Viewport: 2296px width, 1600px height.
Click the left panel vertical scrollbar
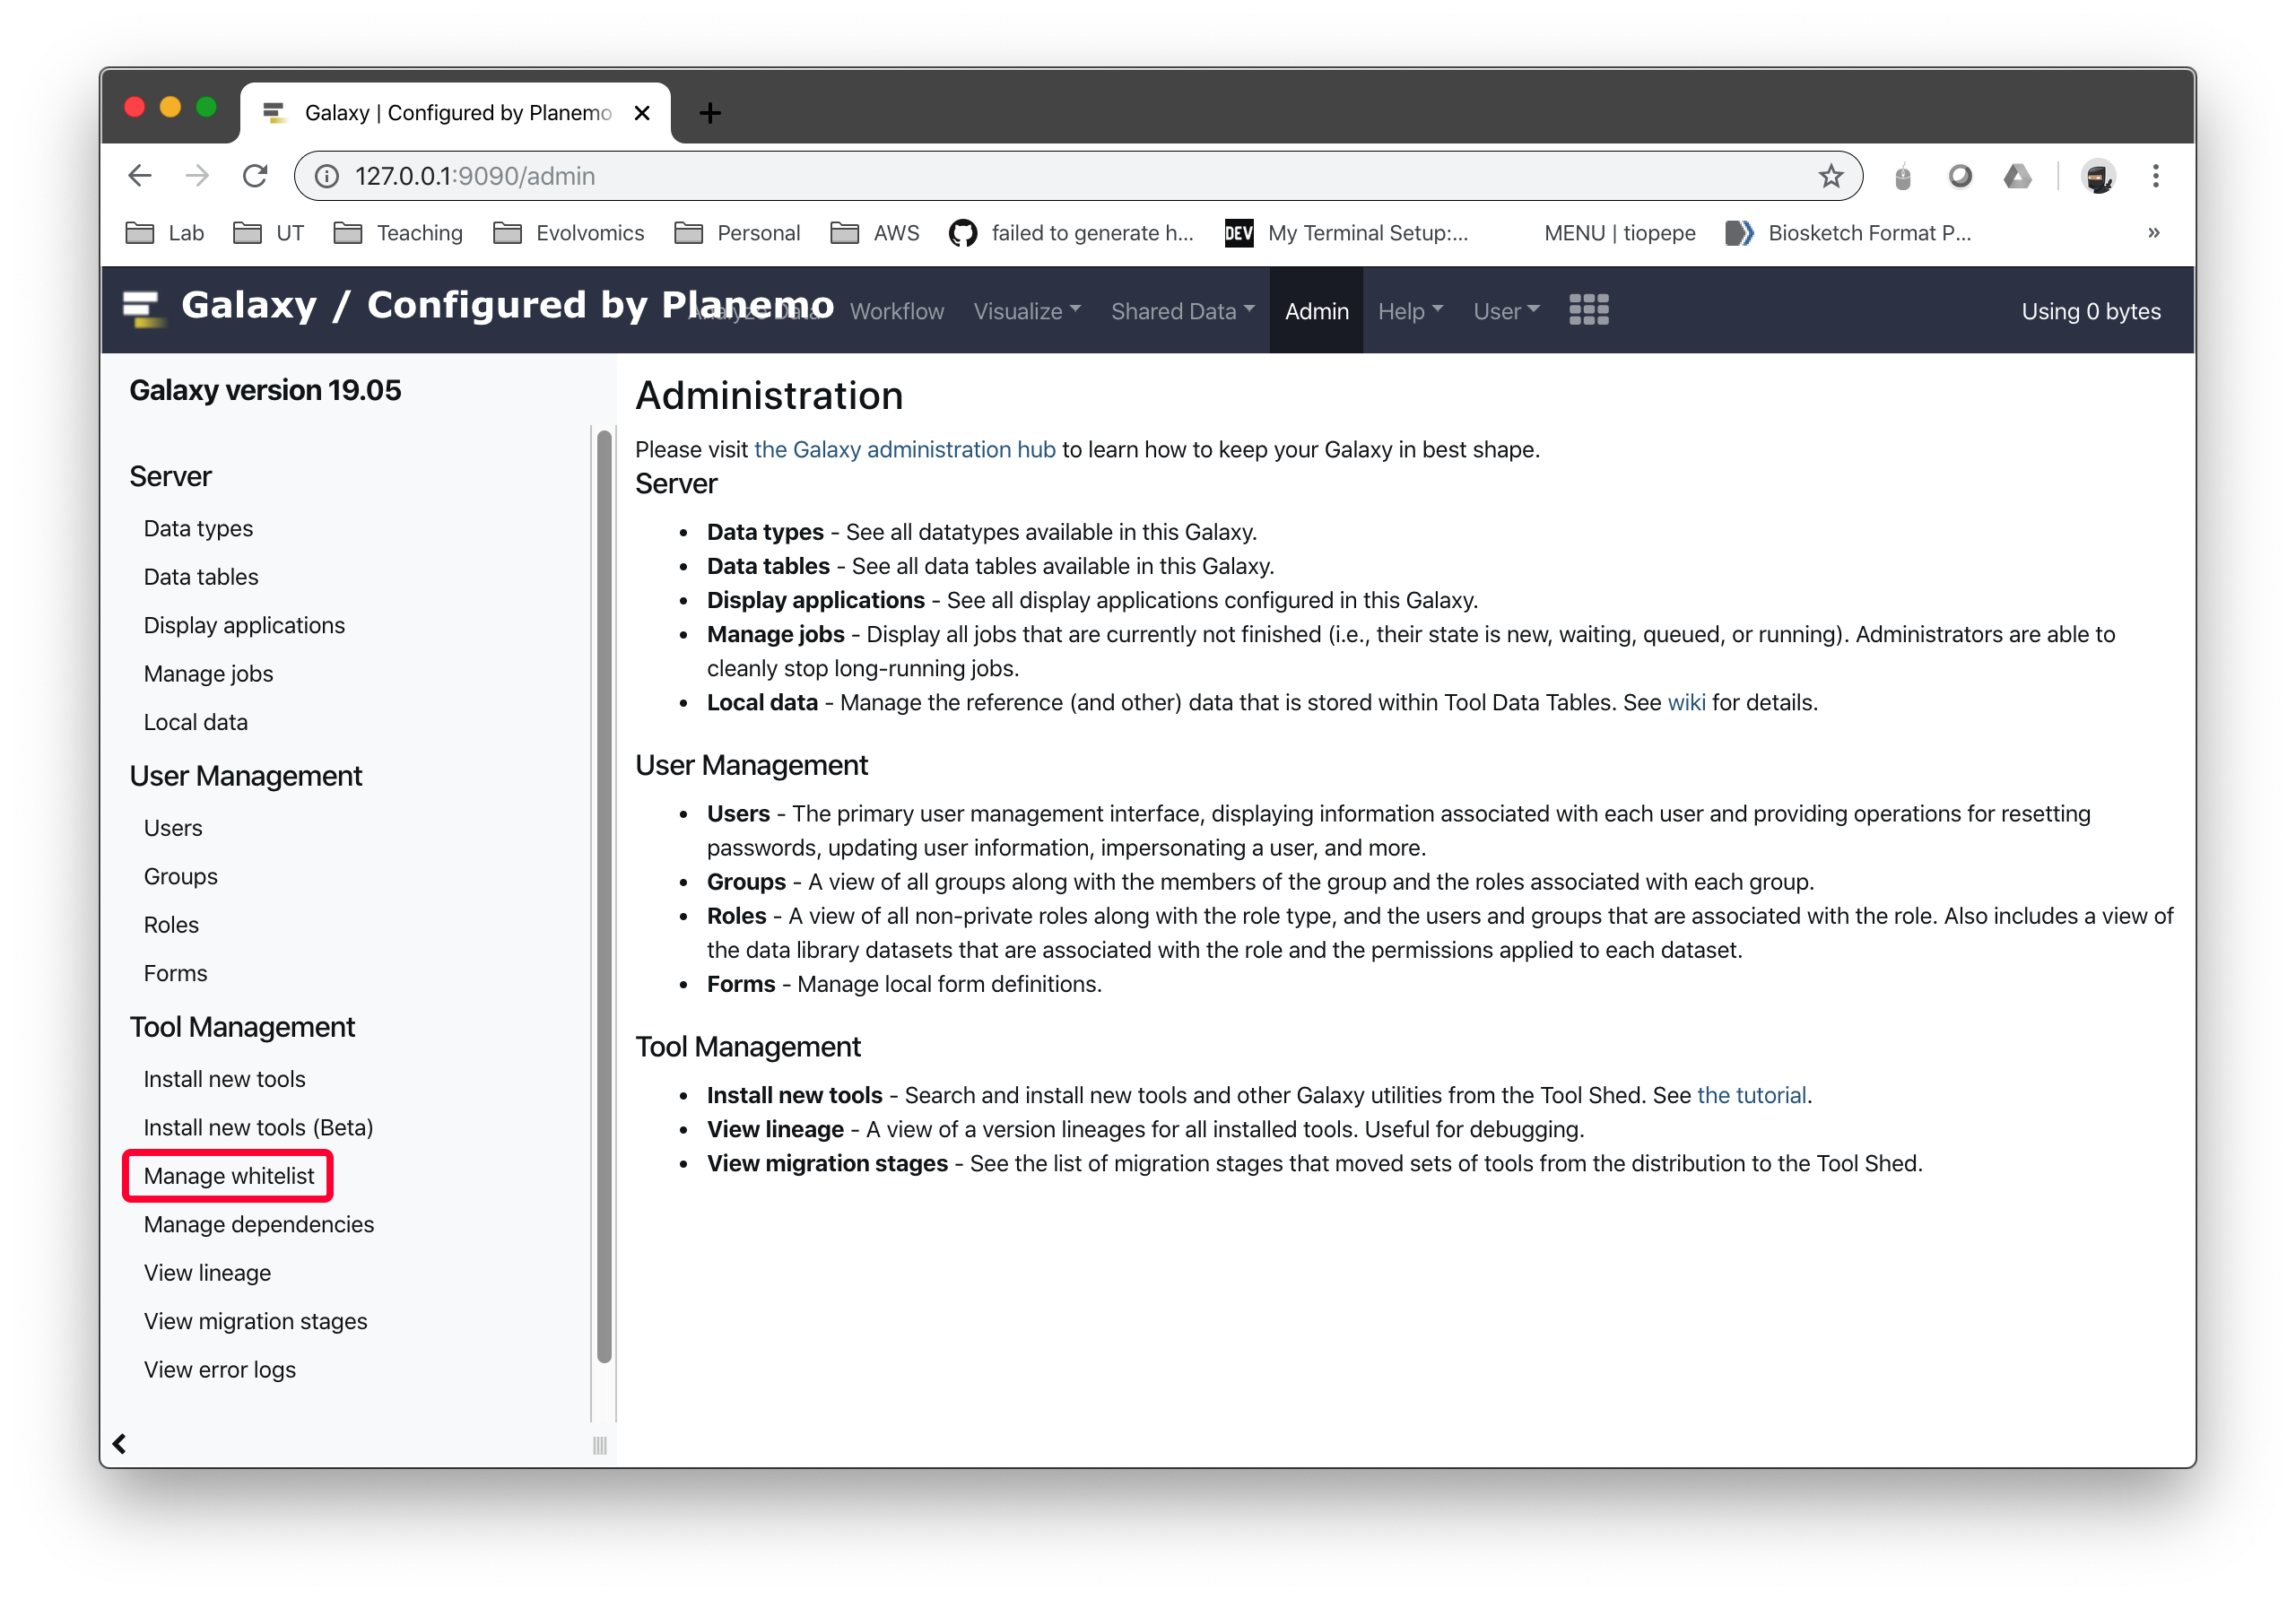pyautogui.click(x=603, y=895)
